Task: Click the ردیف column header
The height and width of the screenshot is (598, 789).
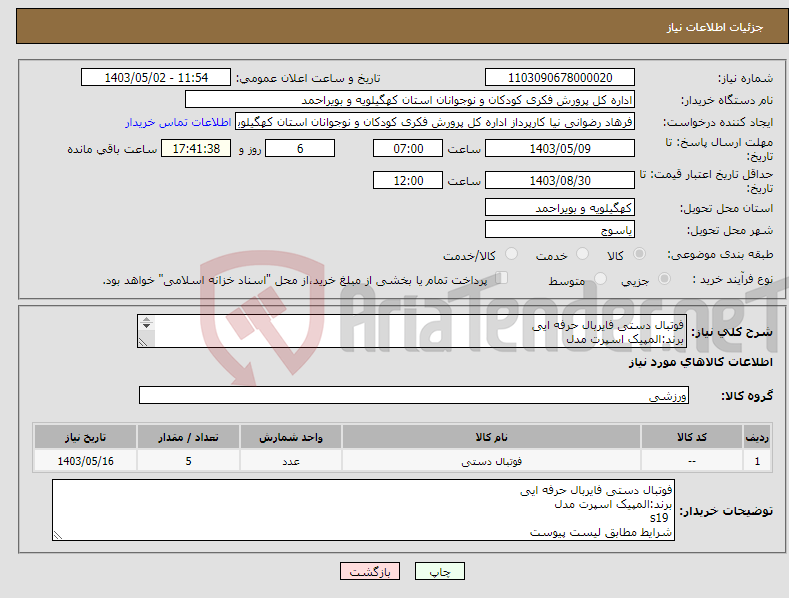Action: pos(757,437)
